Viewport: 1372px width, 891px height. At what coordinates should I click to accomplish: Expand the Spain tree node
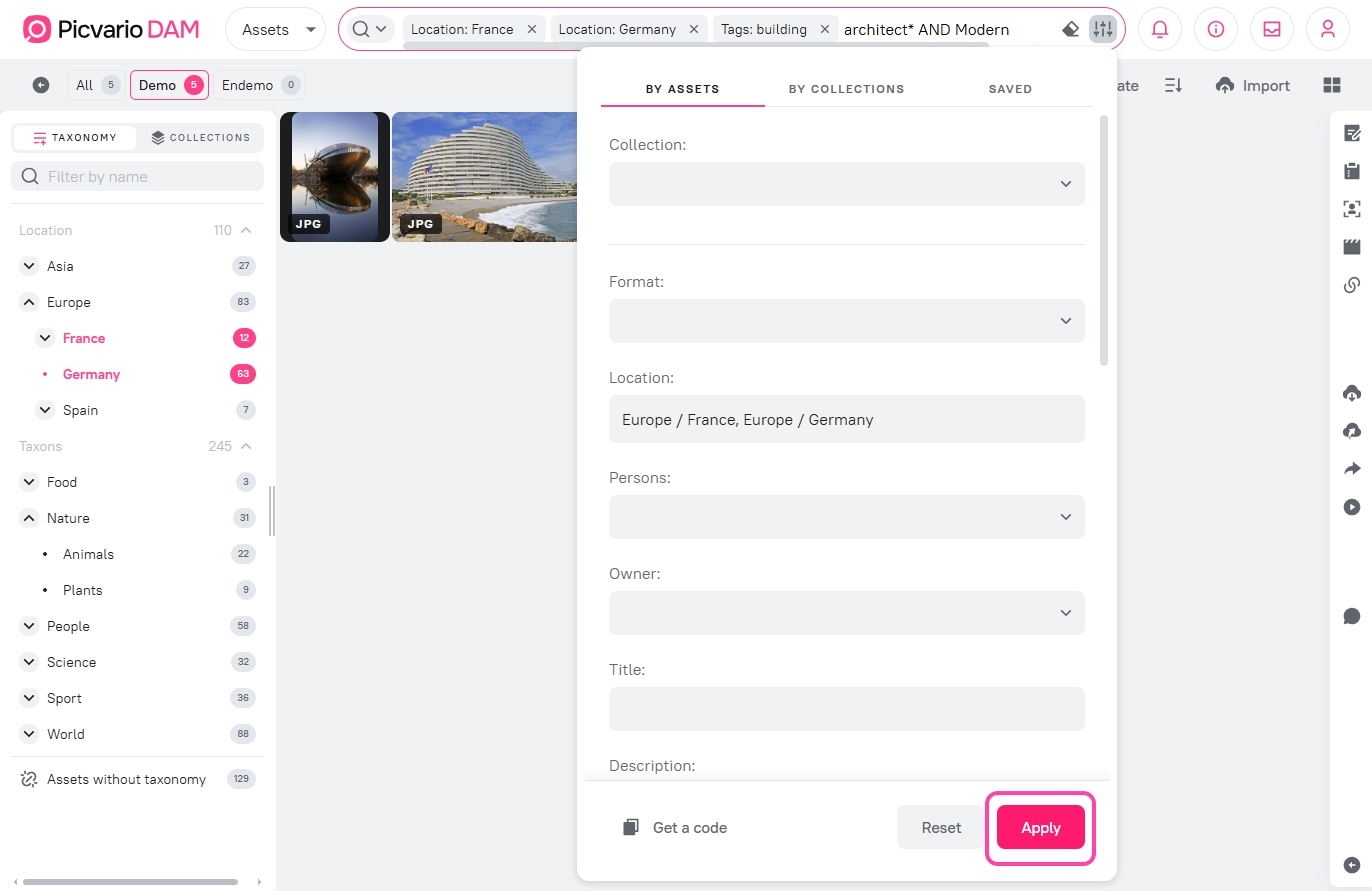coord(45,410)
